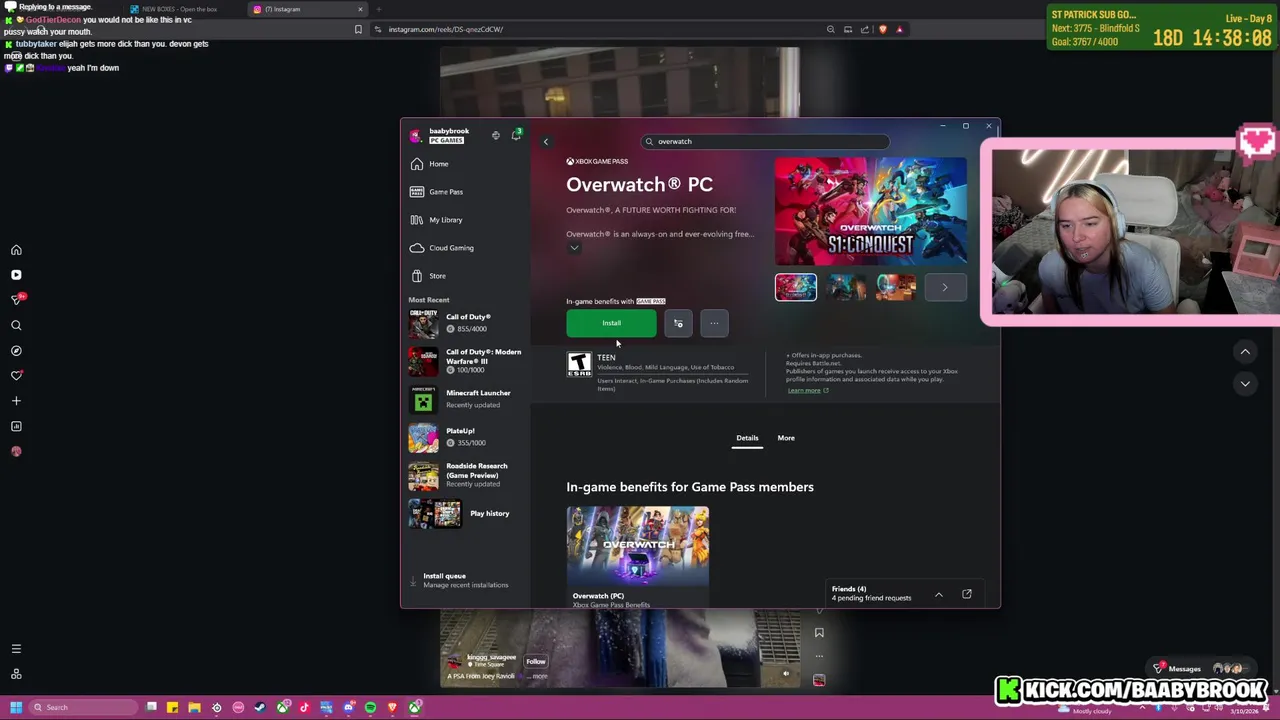Open Game Pass section in sidebar
Image resolution: width=1280 pixels, height=720 pixels.
click(437, 192)
